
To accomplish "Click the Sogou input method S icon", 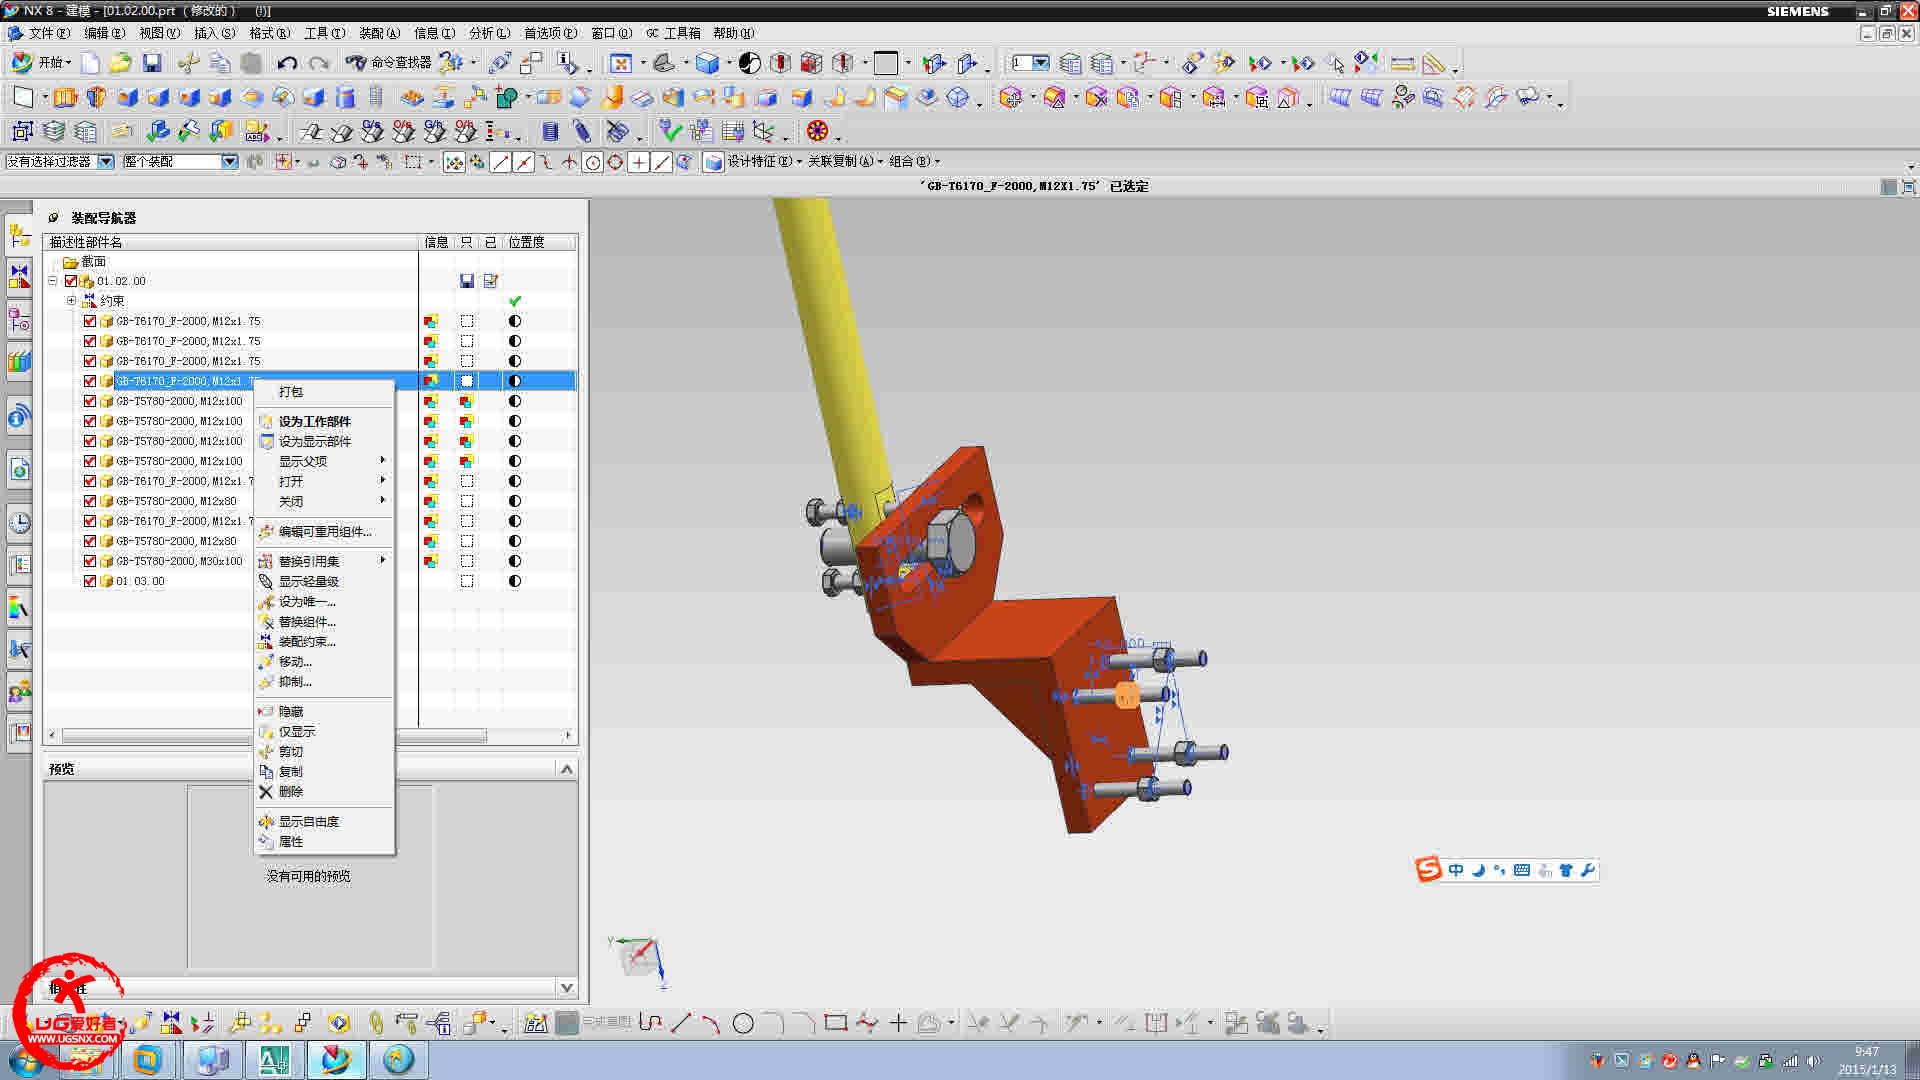I will (x=1428, y=870).
